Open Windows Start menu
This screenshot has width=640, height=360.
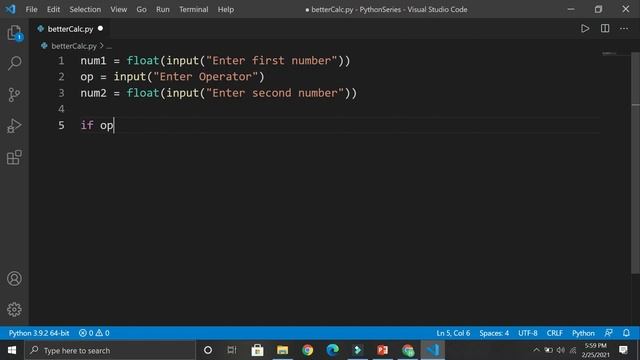tap(12, 350)
